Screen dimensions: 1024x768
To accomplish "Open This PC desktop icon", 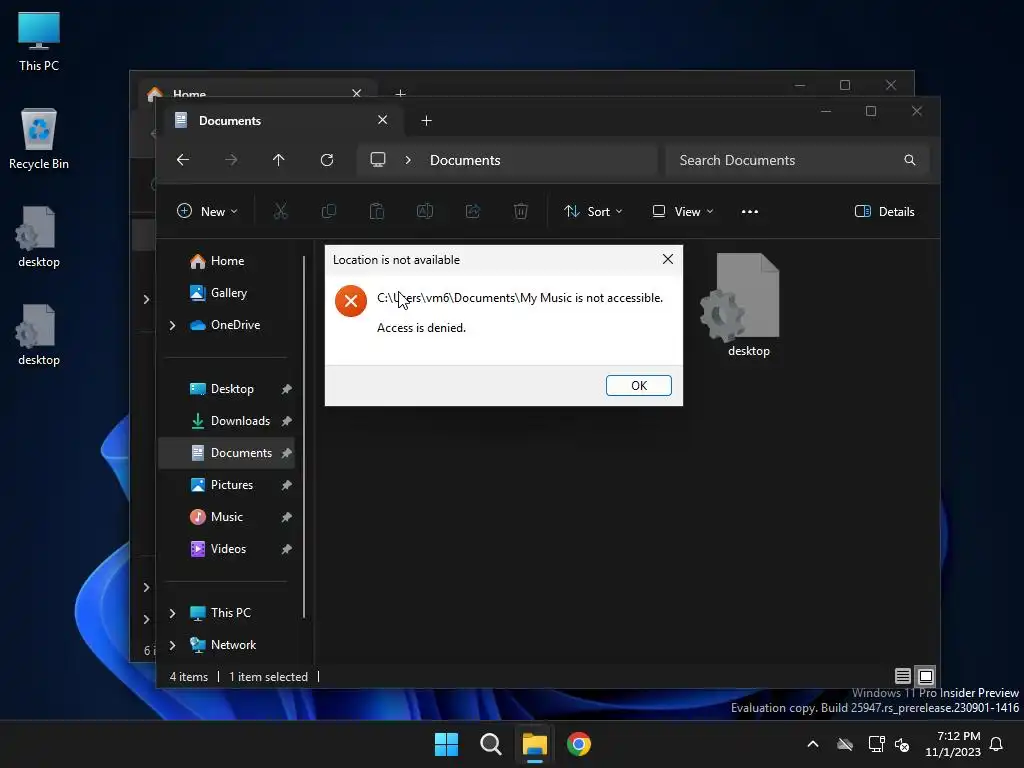I will click(39, 42).
